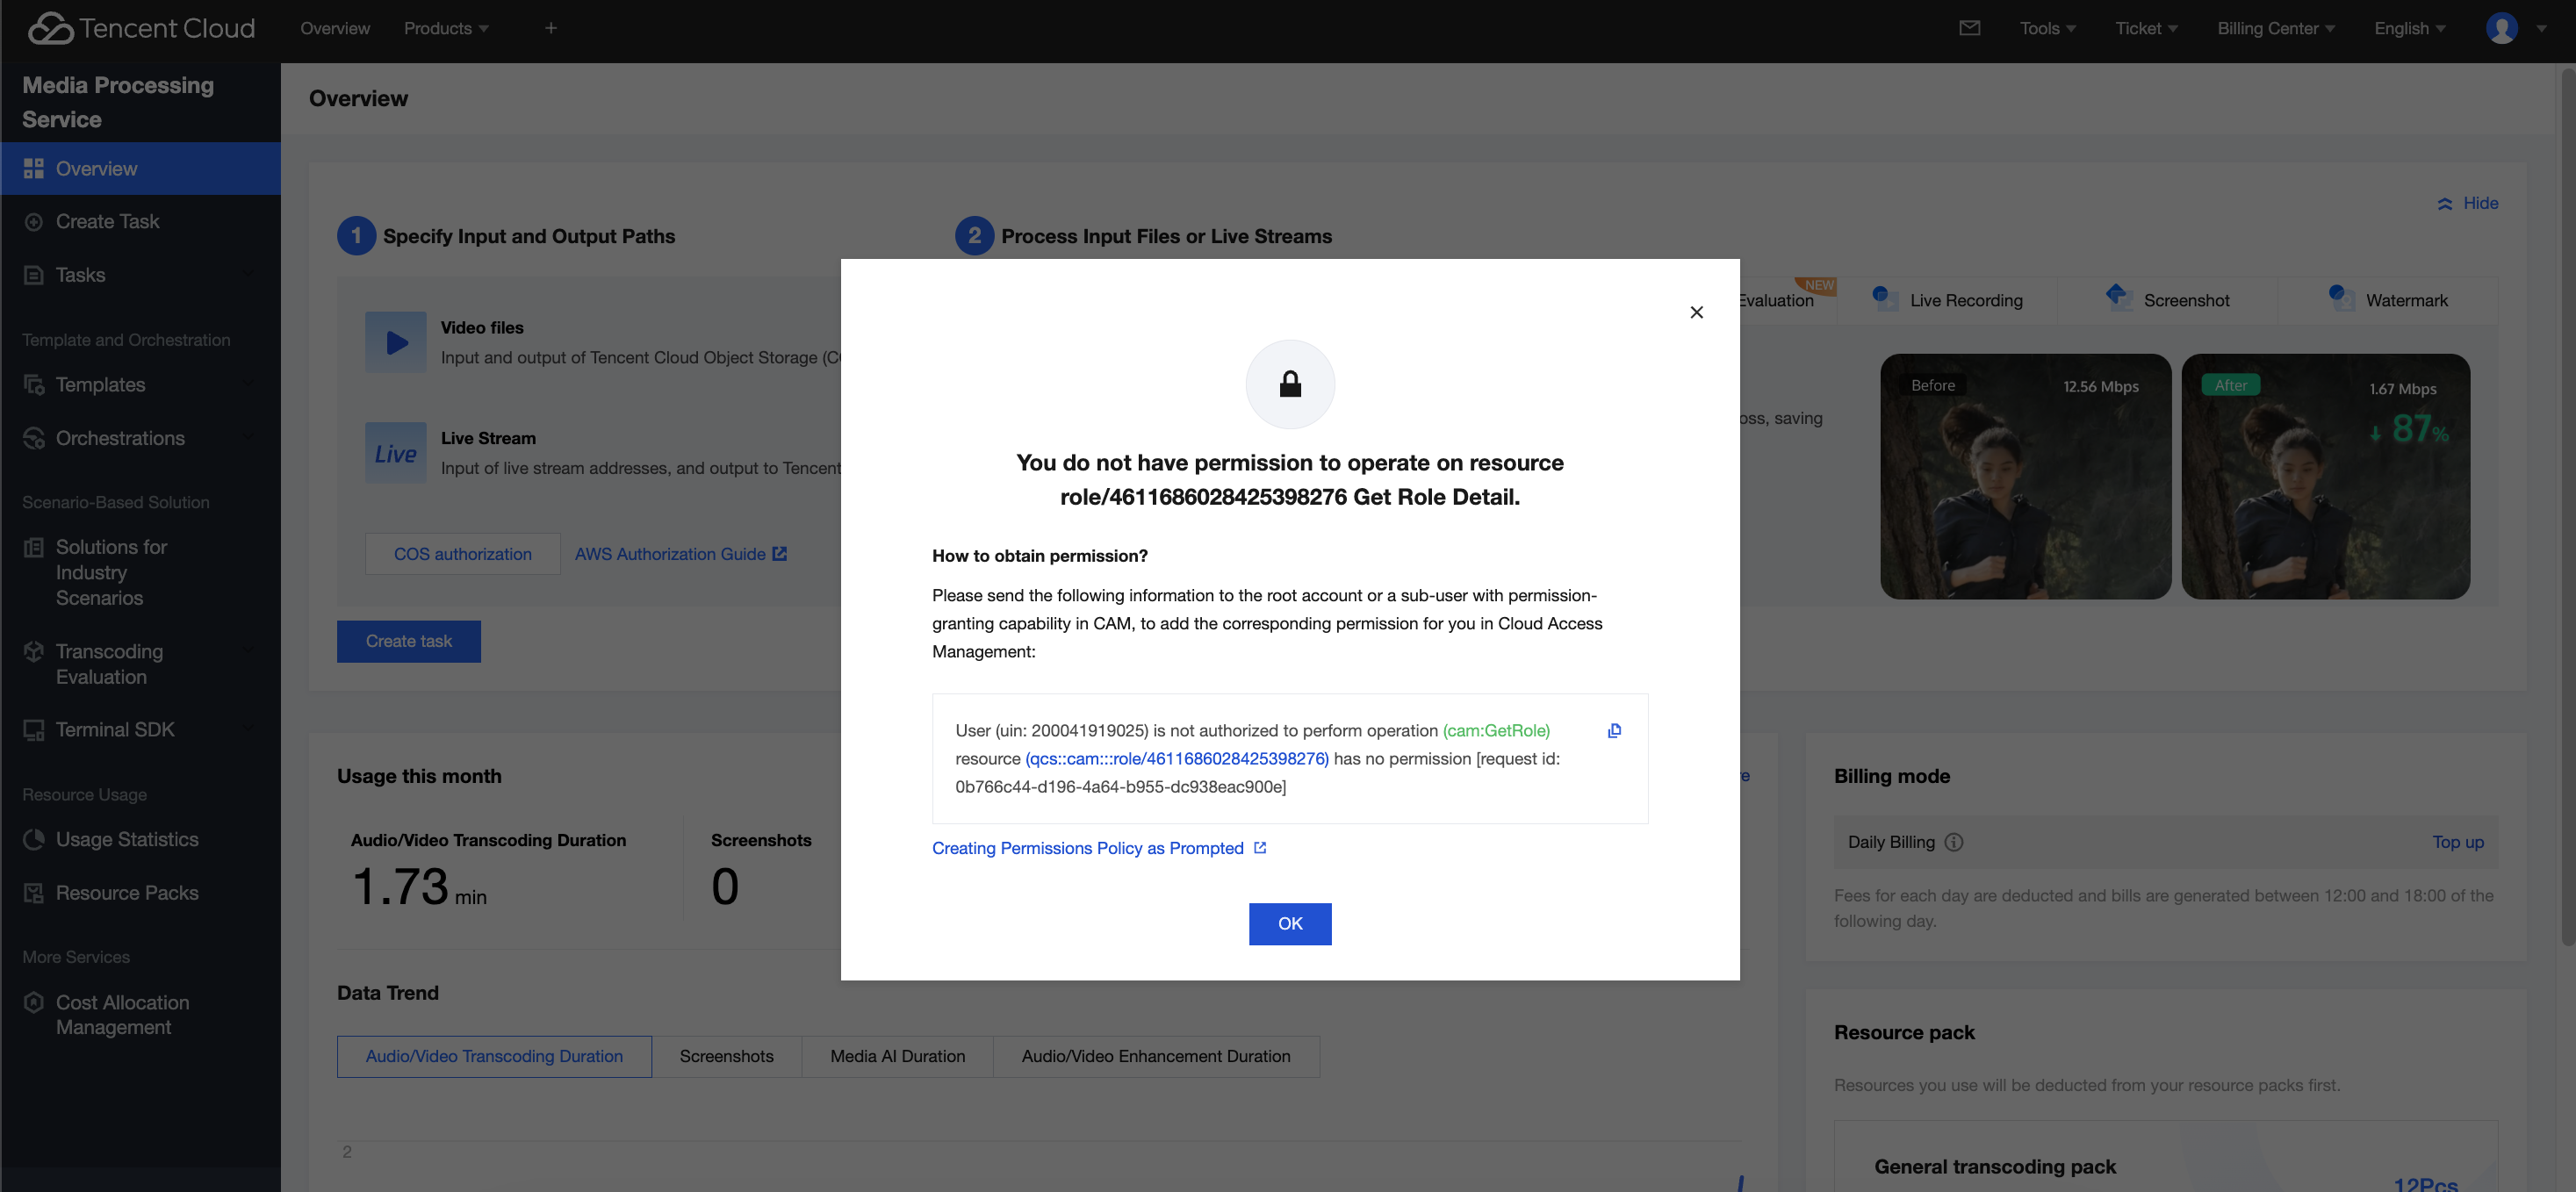Close the permission dialog with X

[1696, 312]
